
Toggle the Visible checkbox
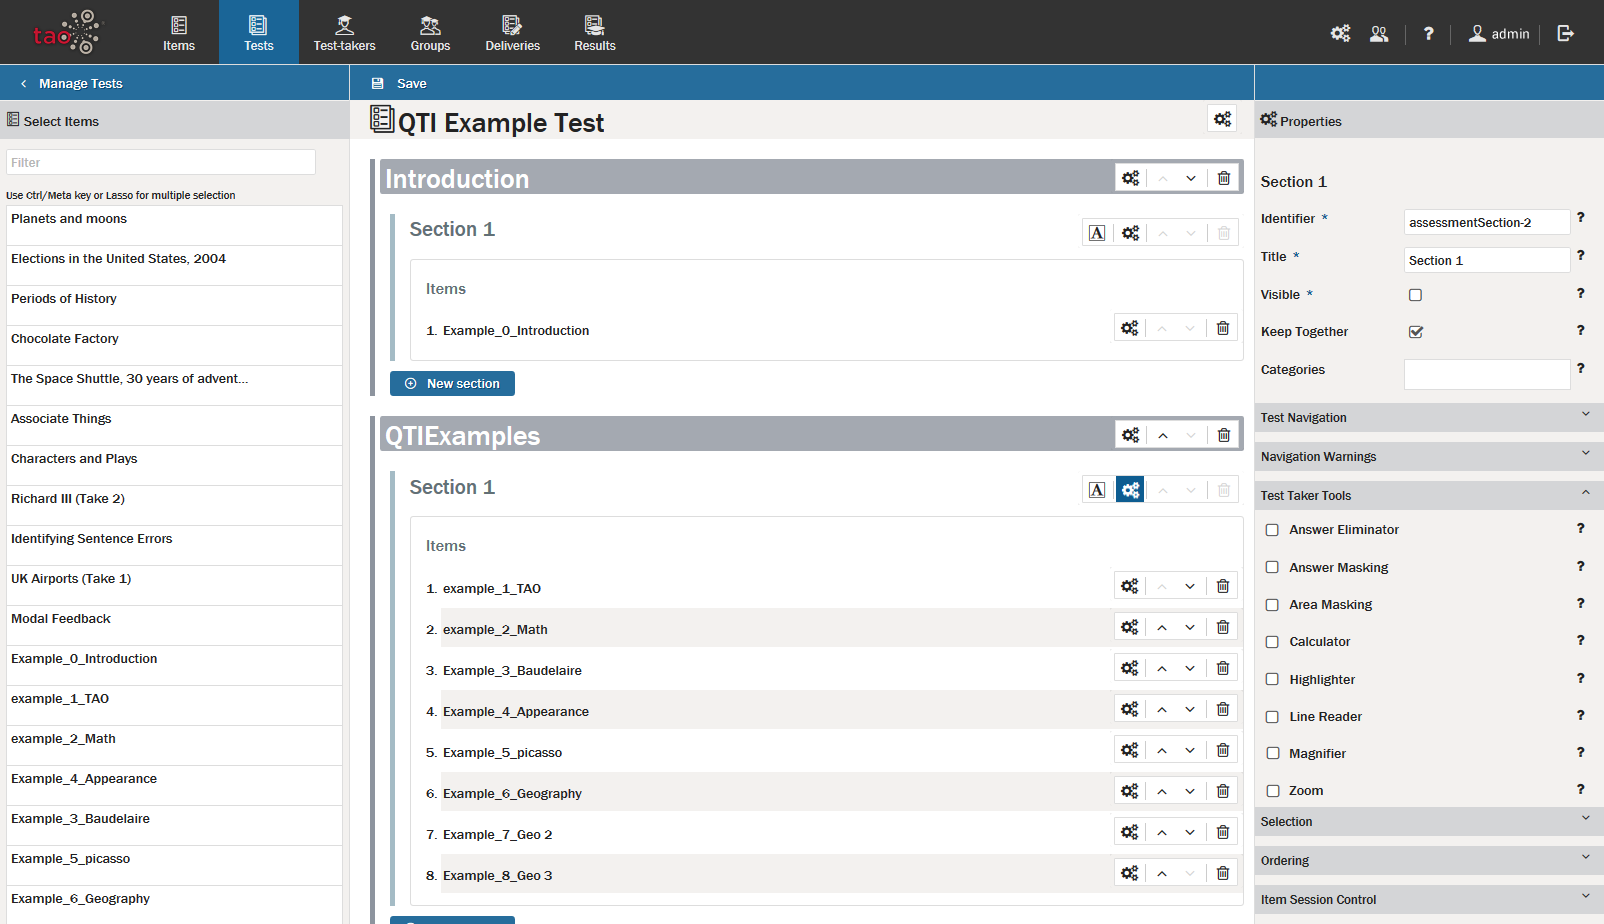1415,295
